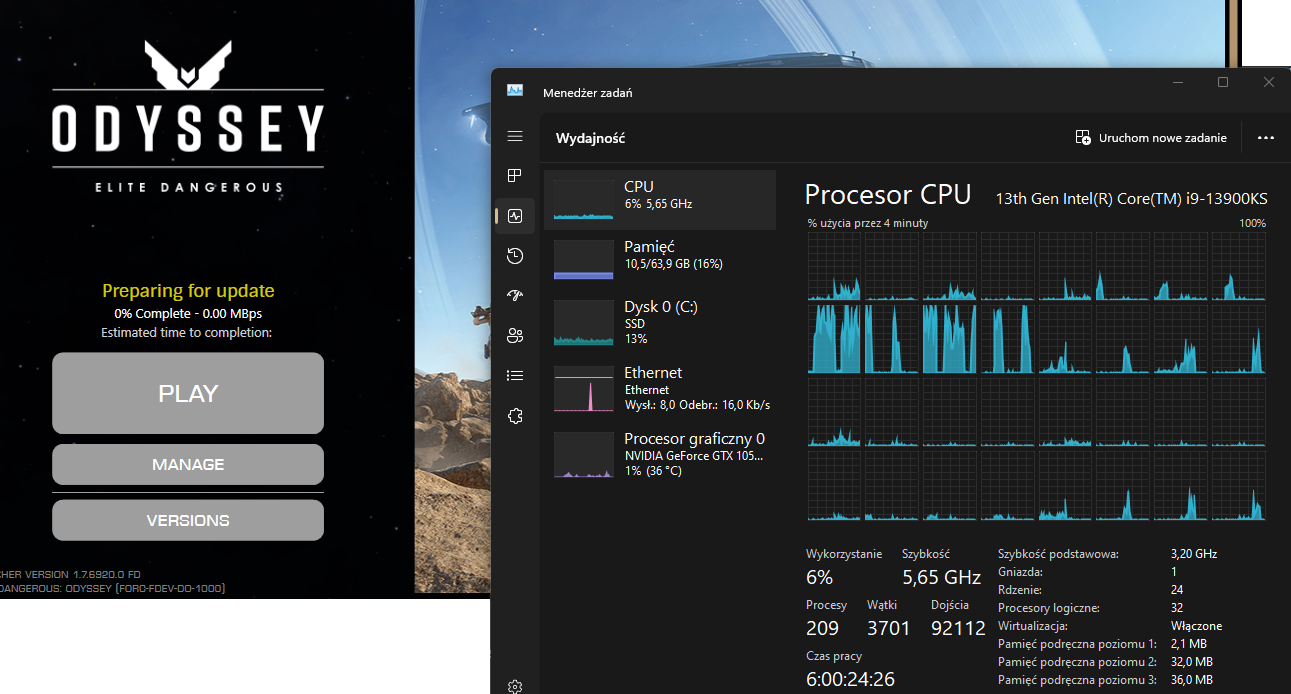Viewport: 1291px width, 694px height.
Task: Open the Task Manager hamburger navigation menu
Action: coord(515,136)
